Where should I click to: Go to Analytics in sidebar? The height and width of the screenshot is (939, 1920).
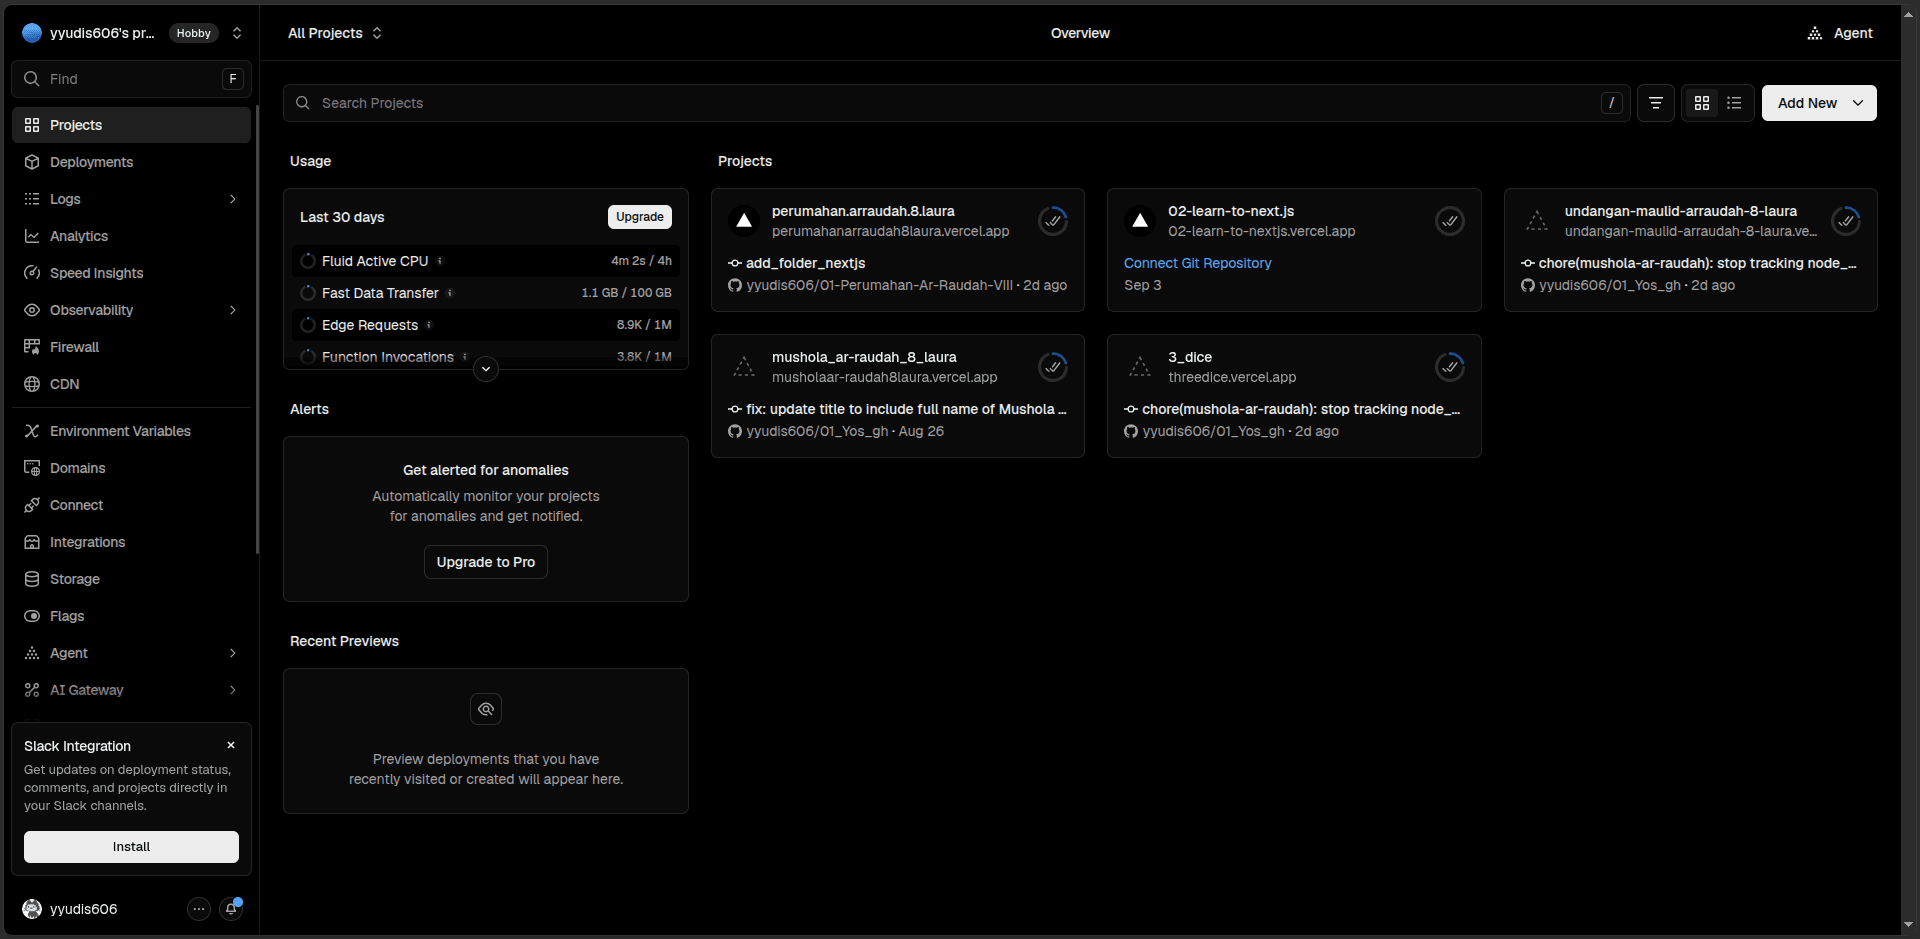pyautogui.click(x=131, y=236)
